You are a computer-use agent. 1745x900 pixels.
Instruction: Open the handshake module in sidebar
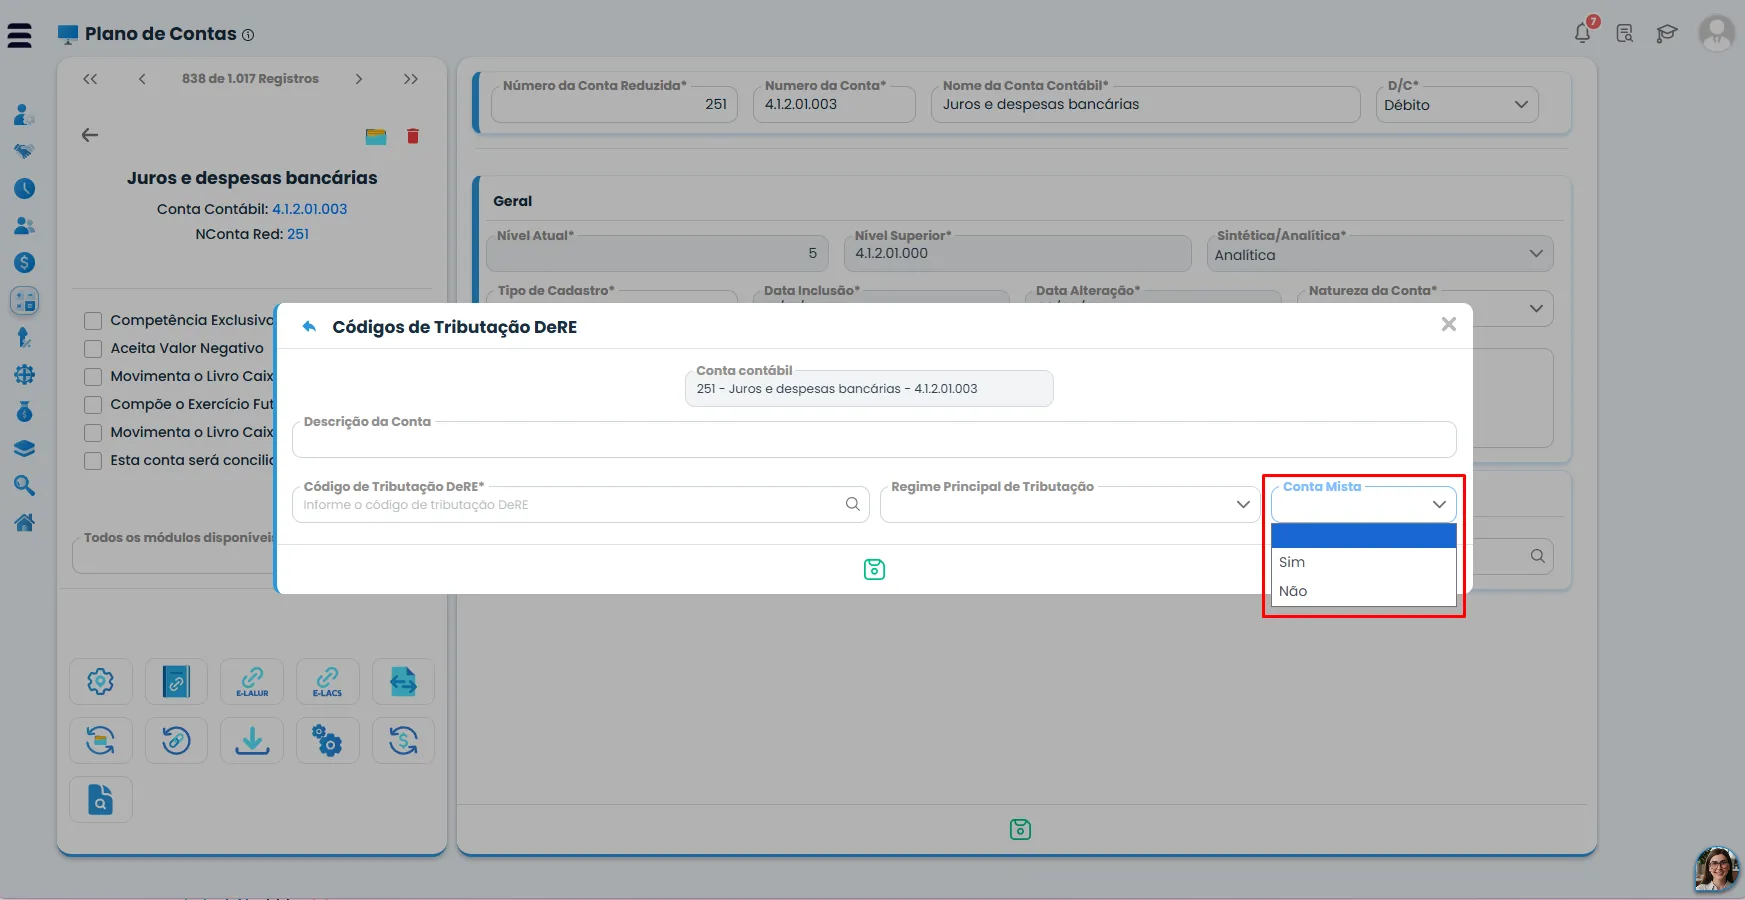pyautogui.click(x=24, y=152)
